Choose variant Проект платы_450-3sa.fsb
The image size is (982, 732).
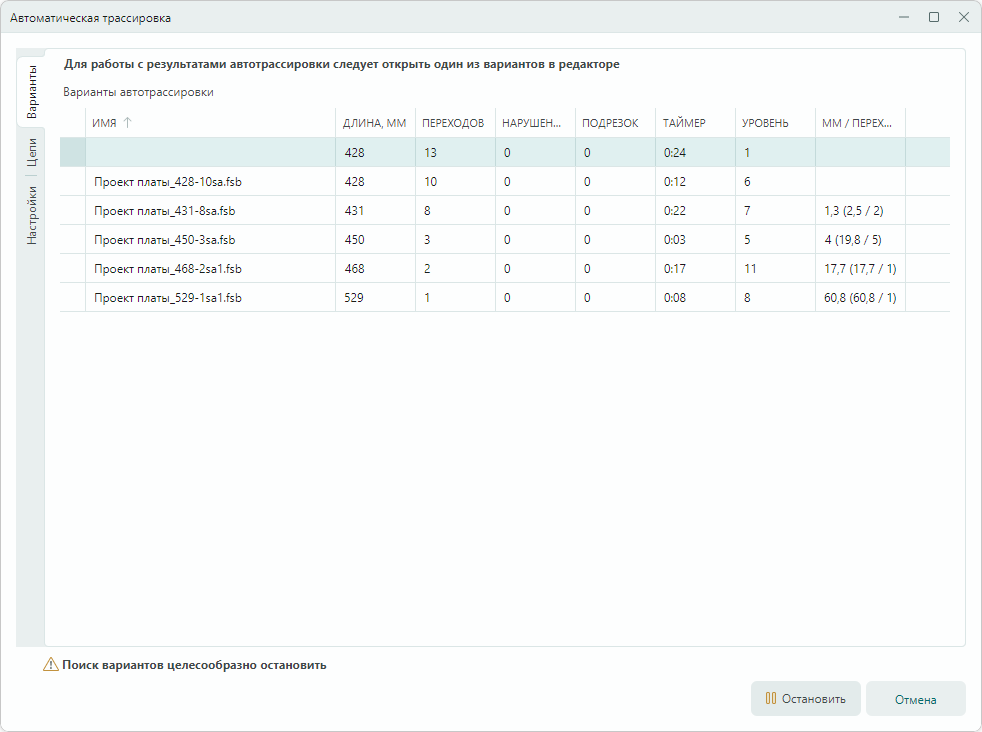(164, 240)
